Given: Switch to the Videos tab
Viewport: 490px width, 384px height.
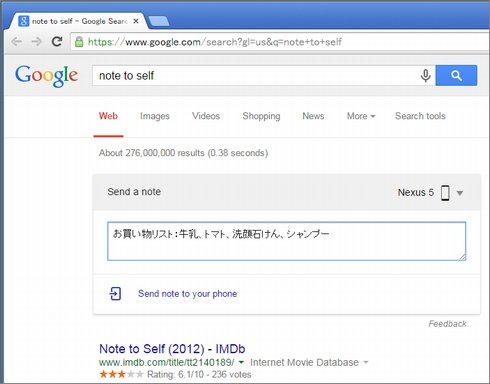Looking at the screenshot, I should click(206, 116).
